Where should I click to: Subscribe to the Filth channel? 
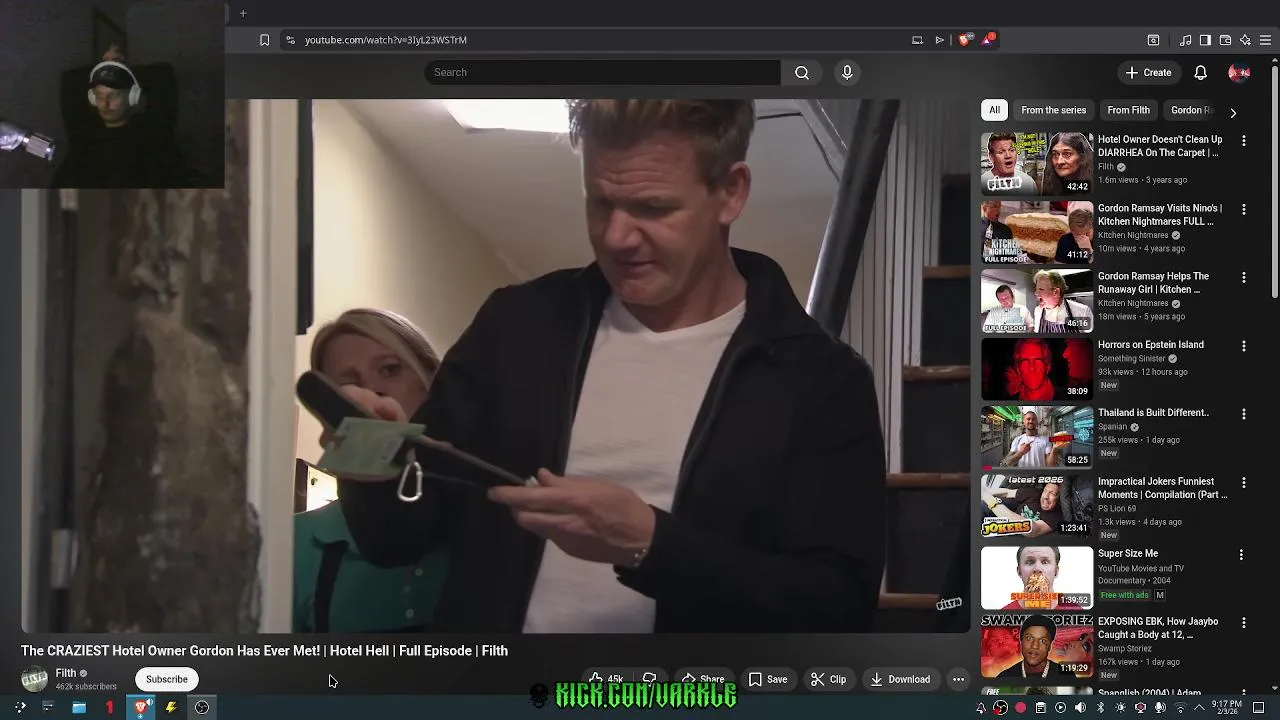(166, 679)
